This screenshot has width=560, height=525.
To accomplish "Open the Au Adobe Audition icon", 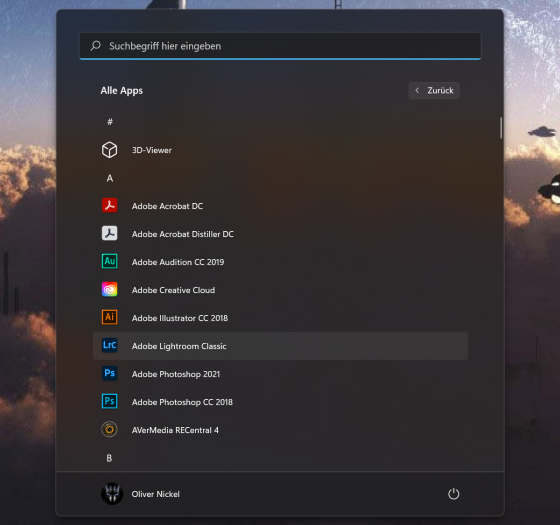I will [109, 261].
